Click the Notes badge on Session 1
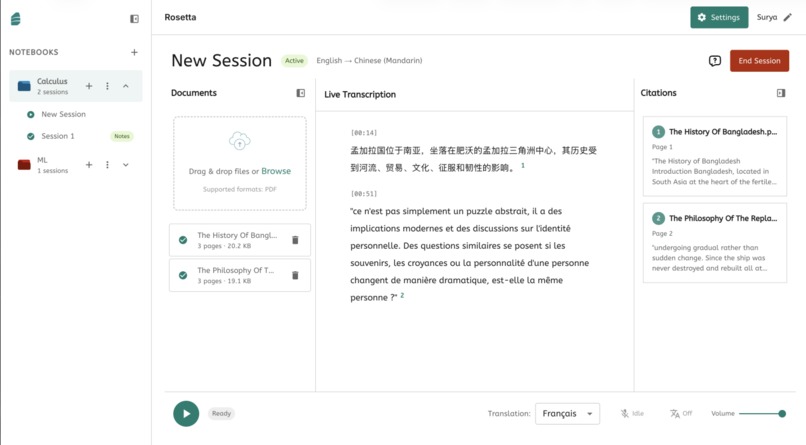Screen dimensions: 806x445 coord(122,136)
